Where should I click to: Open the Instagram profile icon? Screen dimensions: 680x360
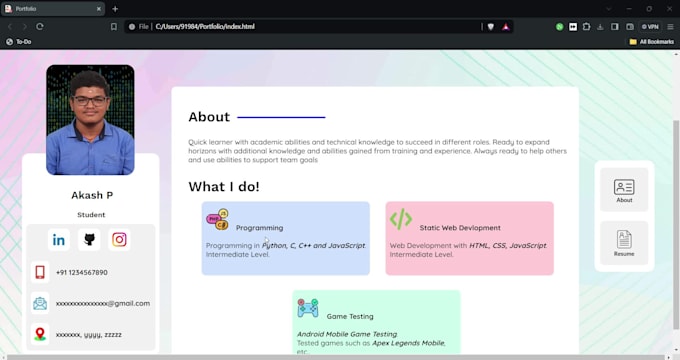119,239
